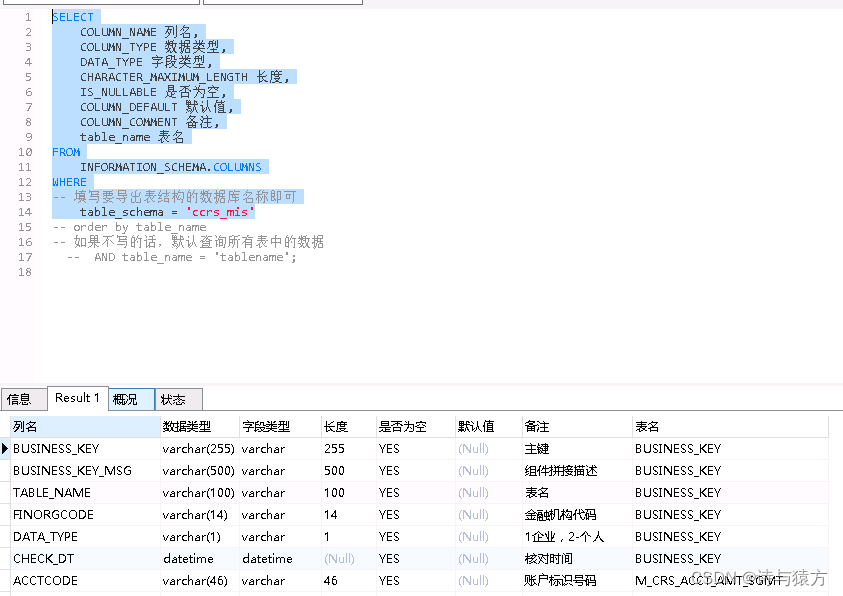The width and height of the screenshot is (843, 596).
Task: Click the (Null) default value for TABLE_NAME
Action: click(x=472, y=492)
